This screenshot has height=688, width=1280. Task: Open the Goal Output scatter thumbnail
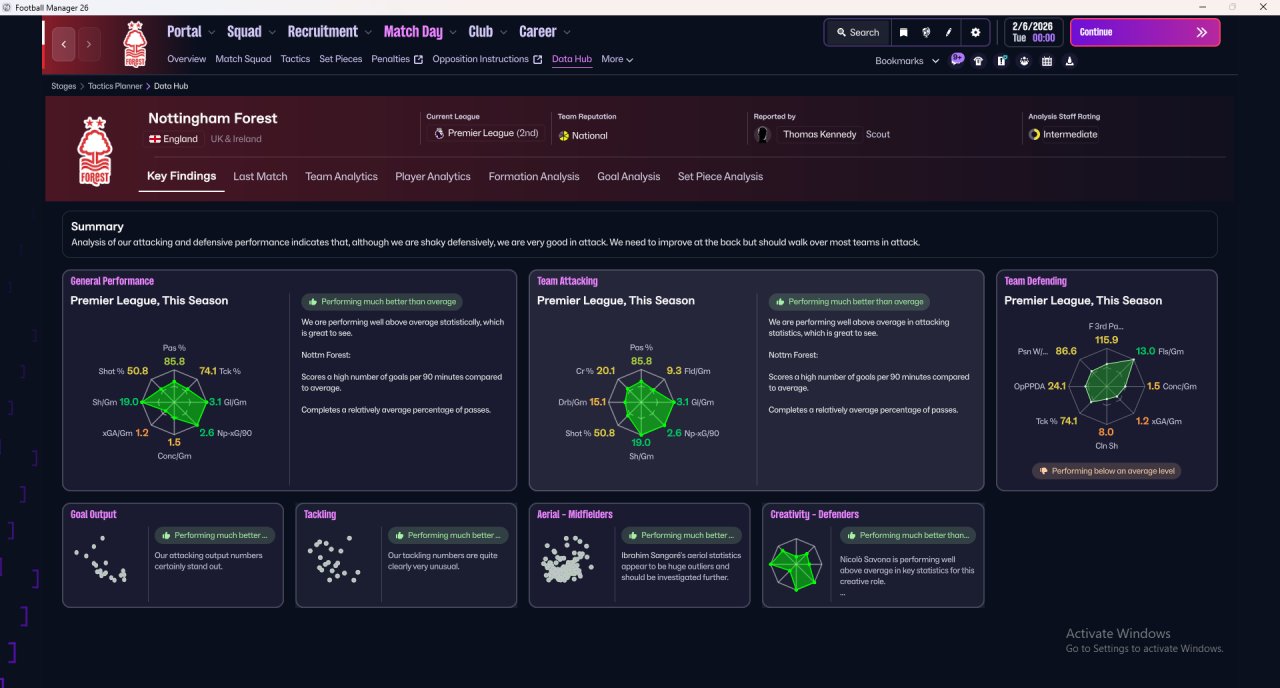100,560
